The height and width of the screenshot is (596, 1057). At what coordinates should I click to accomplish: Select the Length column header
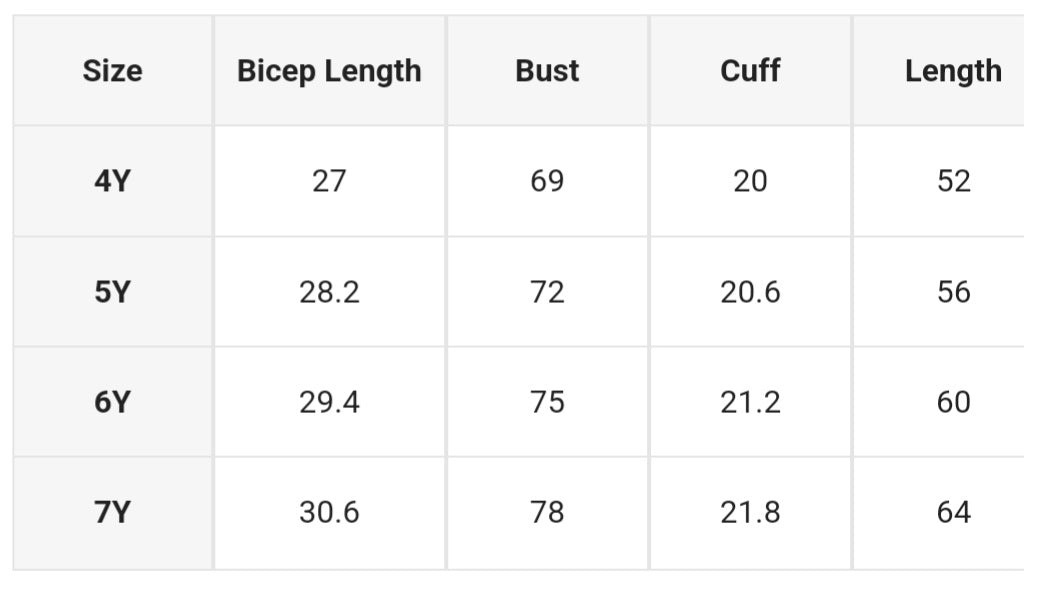click(953, 71)
